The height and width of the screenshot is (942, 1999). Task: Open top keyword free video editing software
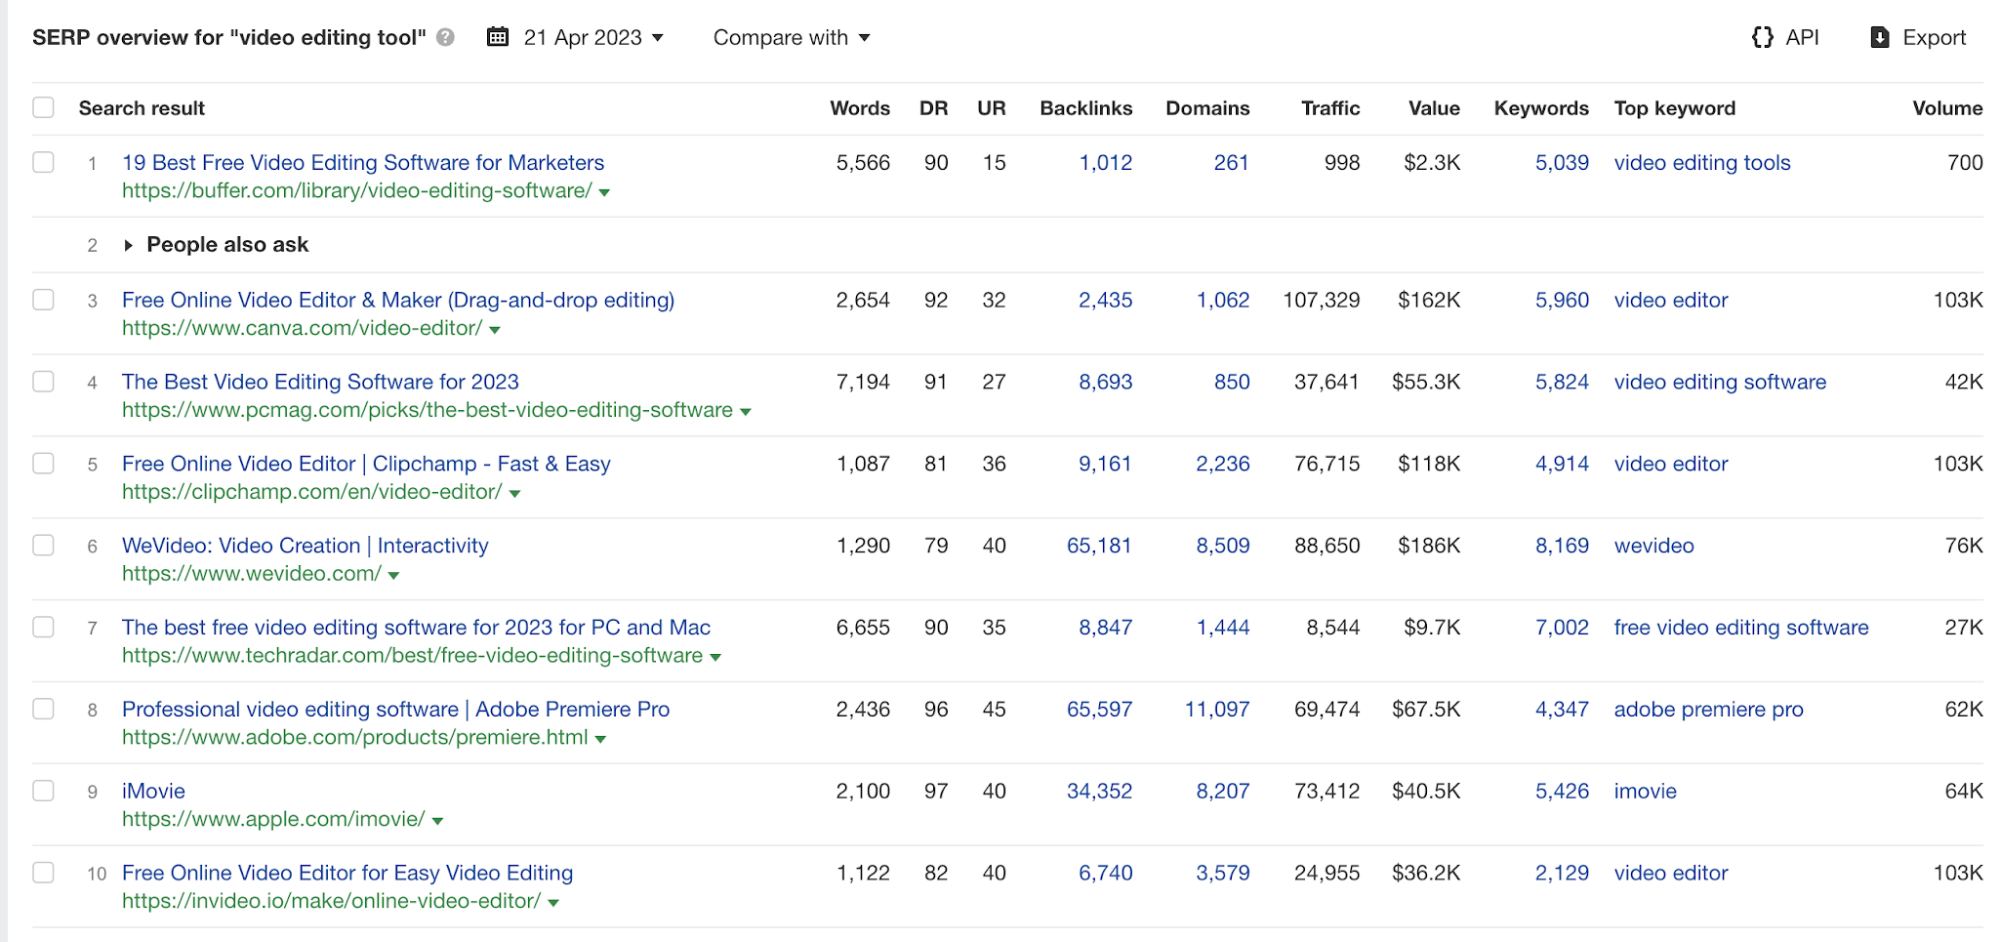(1741, 627)
